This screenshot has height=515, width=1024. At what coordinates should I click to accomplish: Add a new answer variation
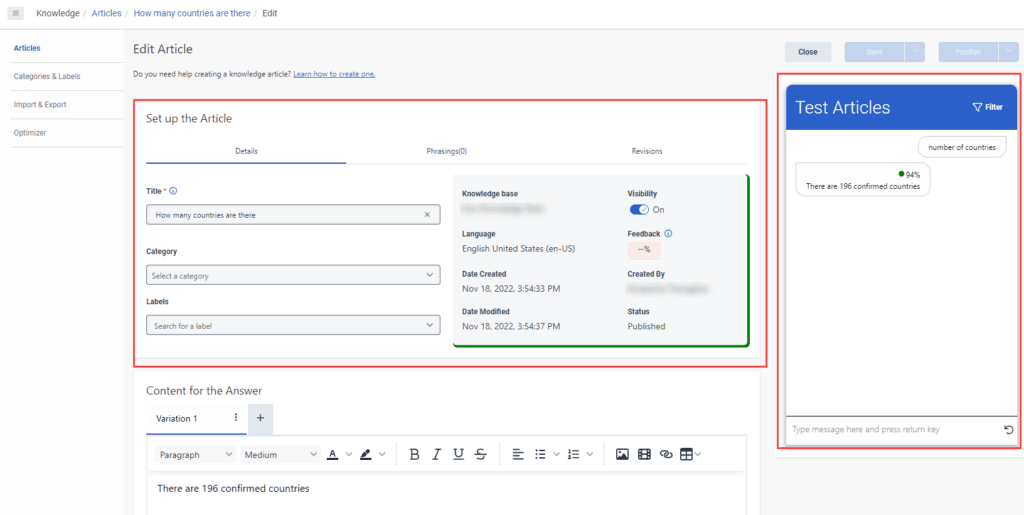(x=260, y=418)
